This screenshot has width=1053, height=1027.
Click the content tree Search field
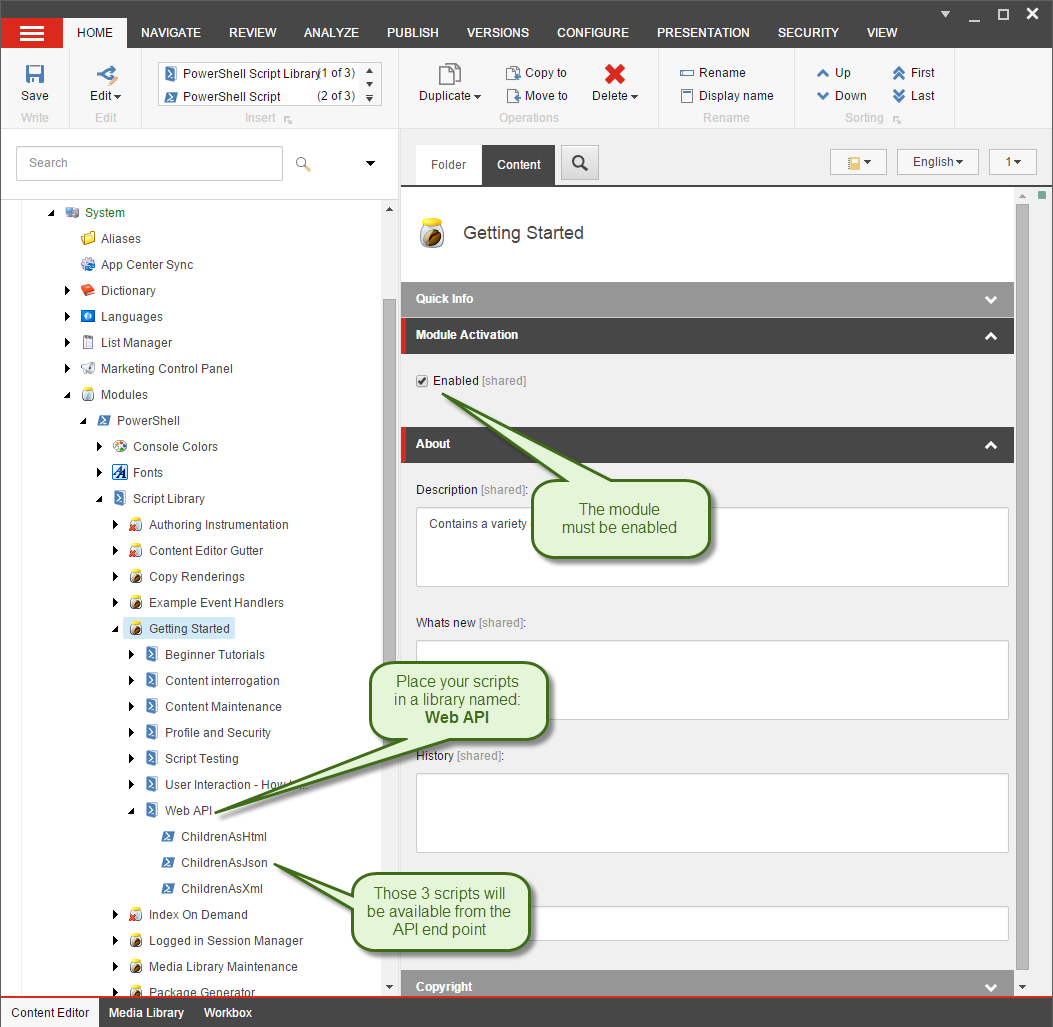coord(150,163)
